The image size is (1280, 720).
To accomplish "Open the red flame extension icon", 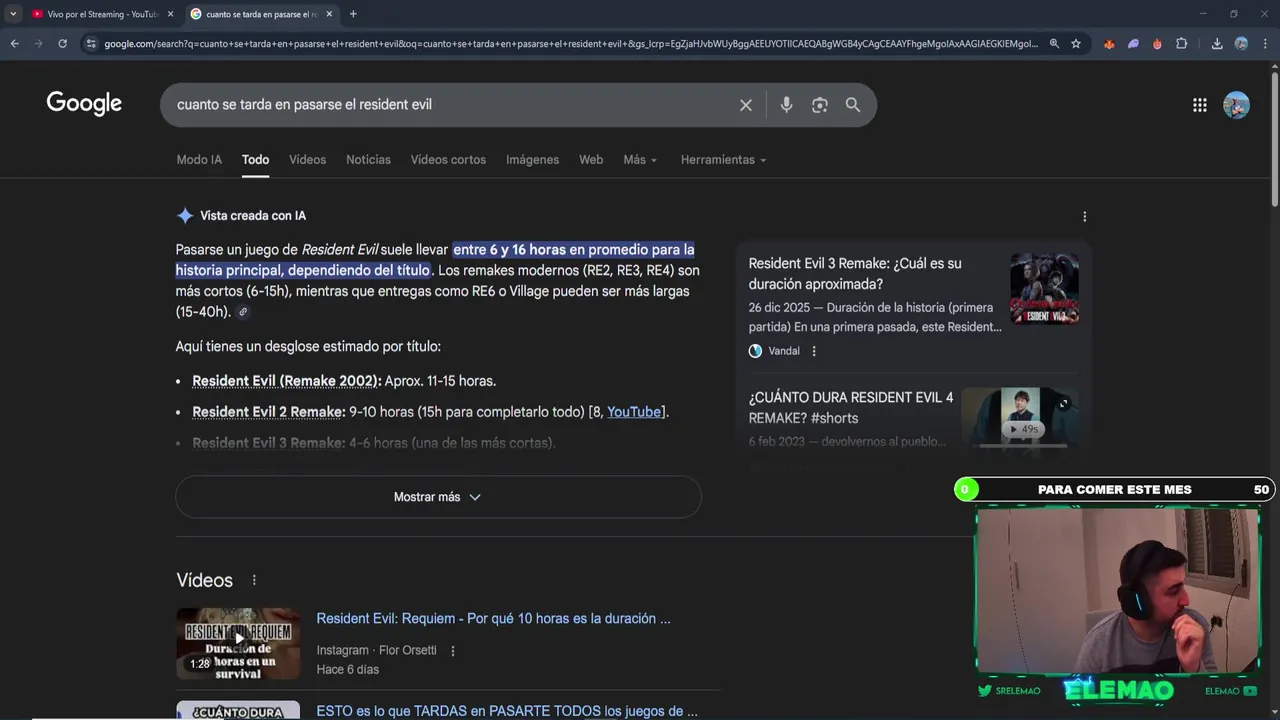I will (x=1157, y=44).
